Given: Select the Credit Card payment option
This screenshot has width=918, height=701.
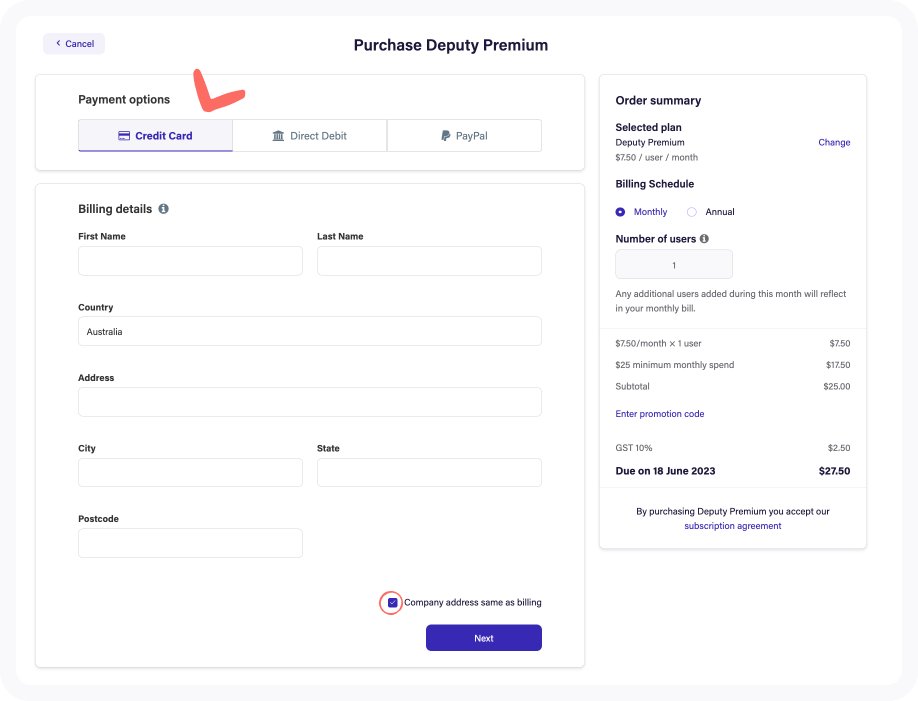Looking at the screenshot, I should click(x=155, y=135).
